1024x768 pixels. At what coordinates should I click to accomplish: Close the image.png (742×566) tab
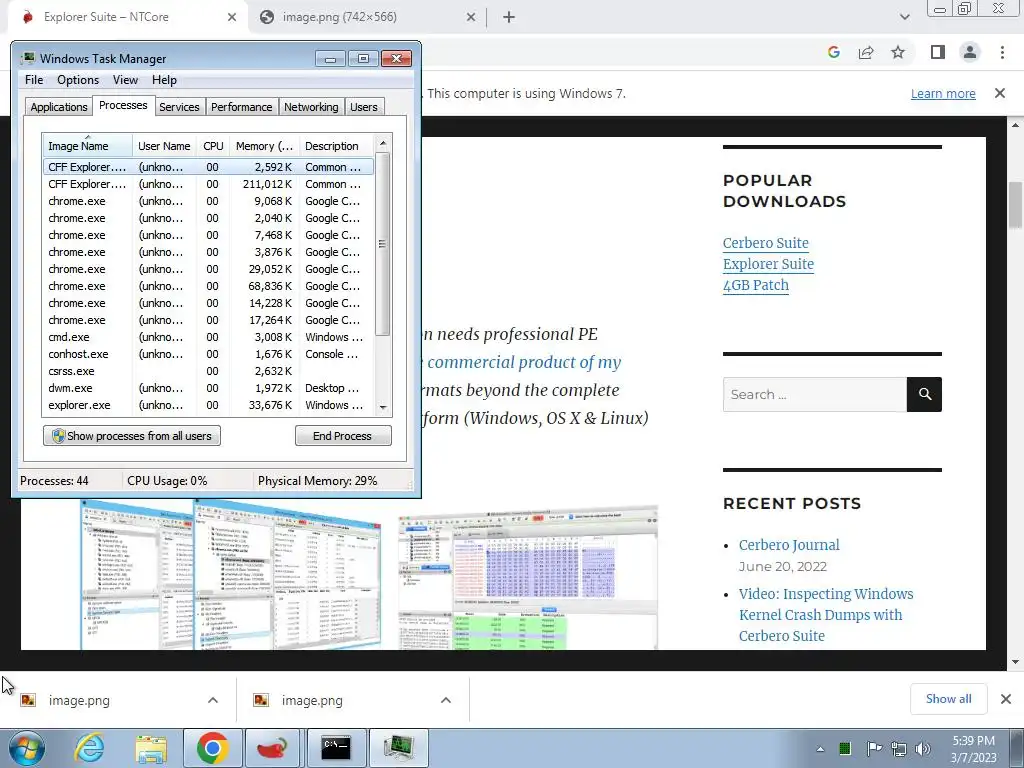471,17
